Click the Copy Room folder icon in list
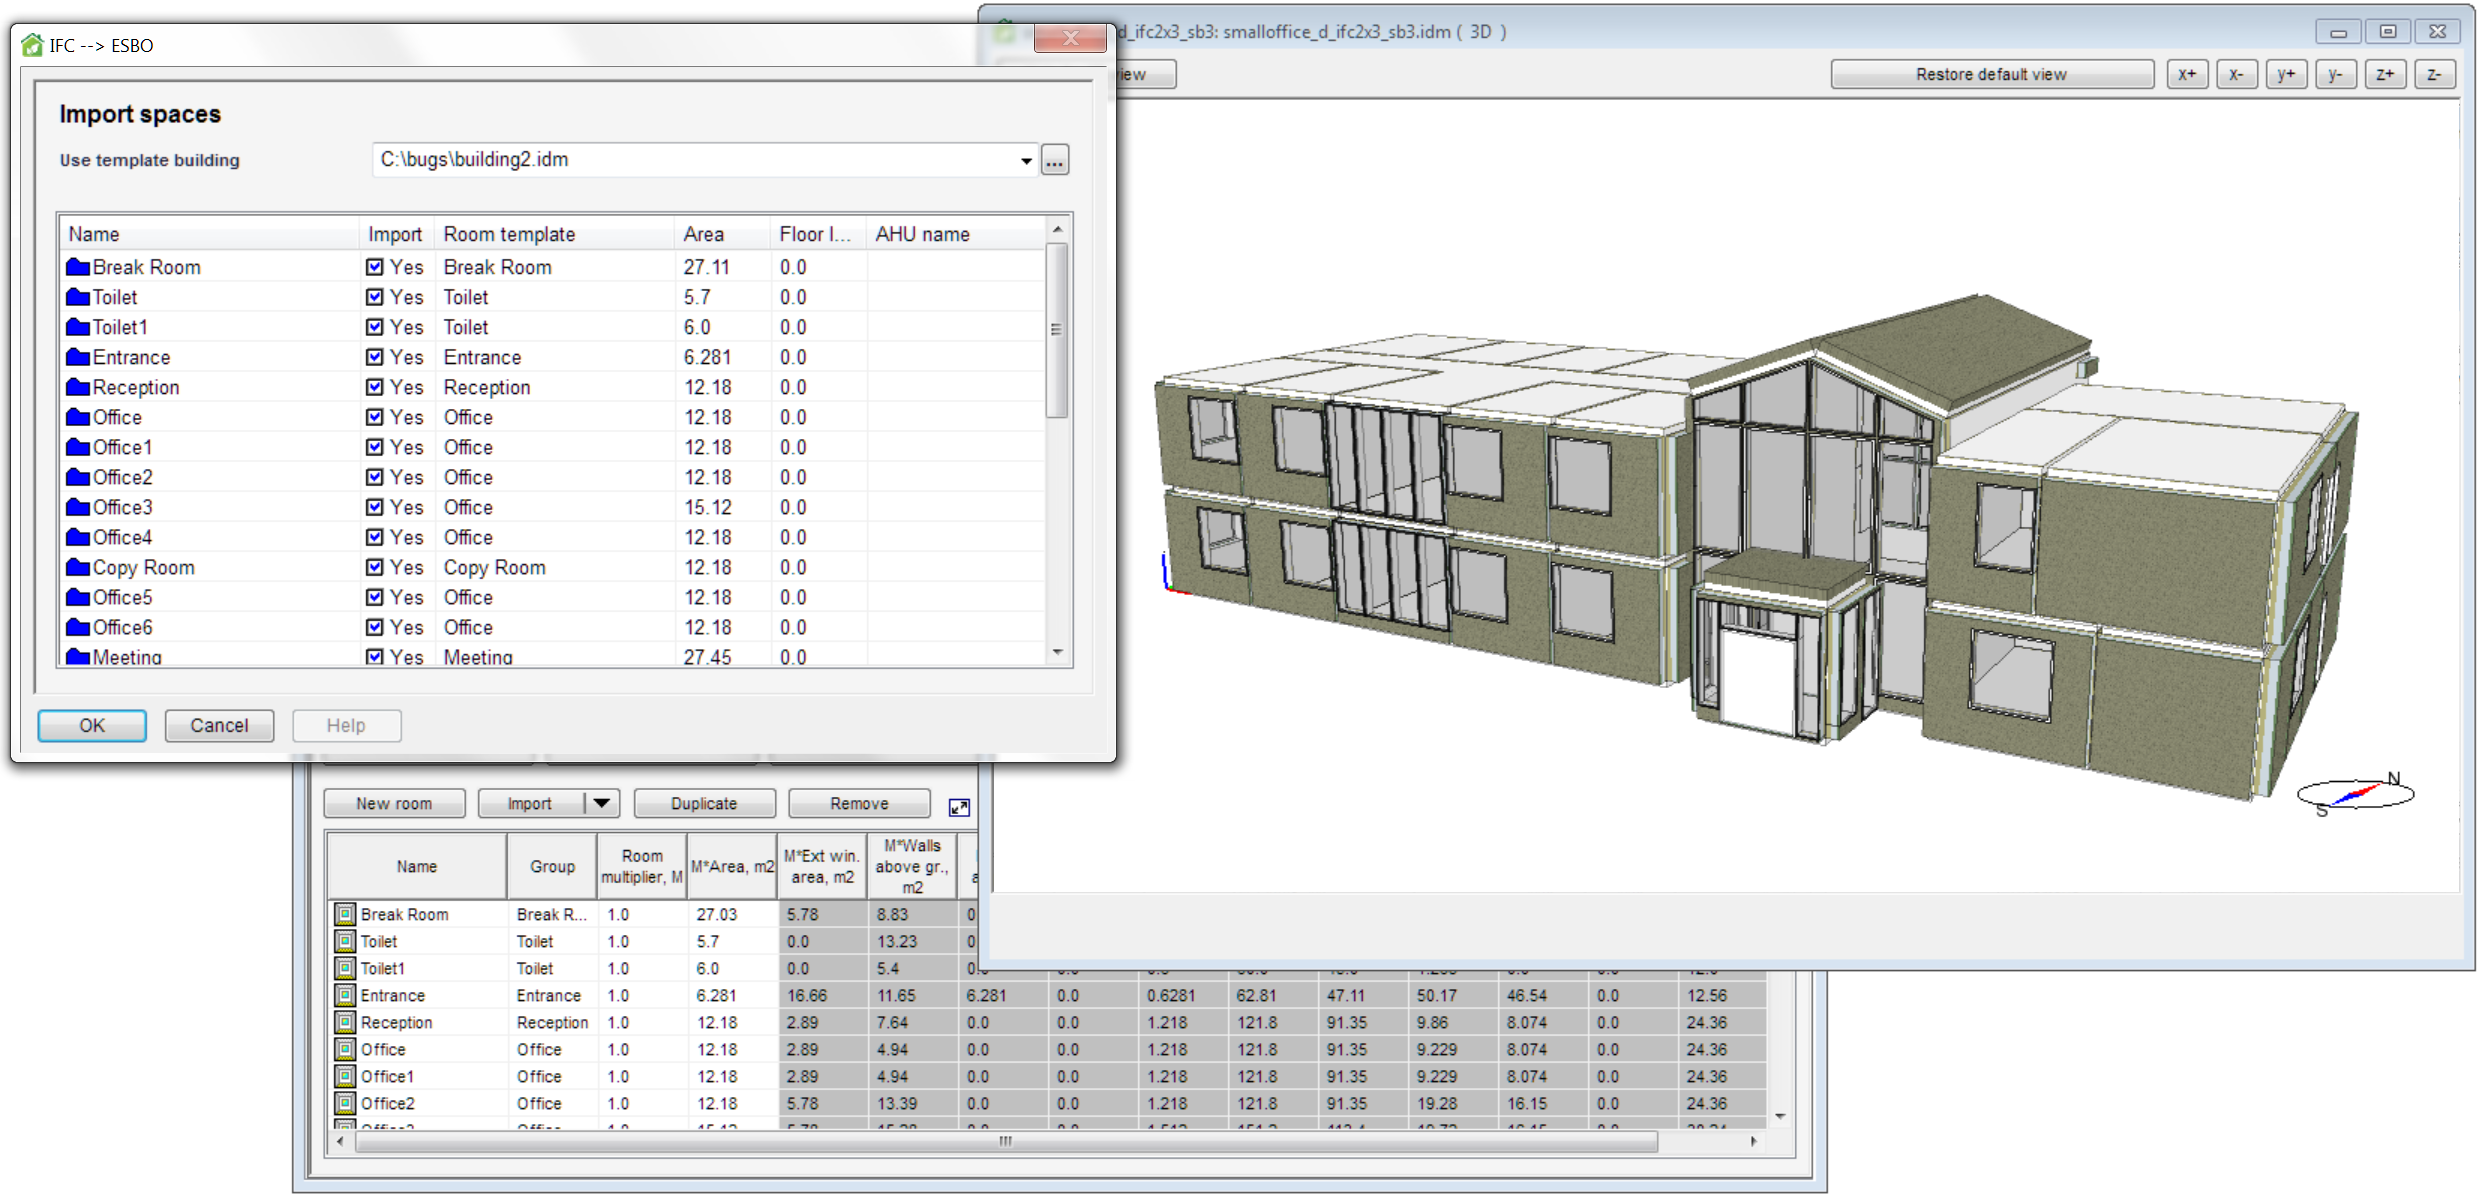The width and height of the screenshot is (2482, 1202). coord(78,567)
